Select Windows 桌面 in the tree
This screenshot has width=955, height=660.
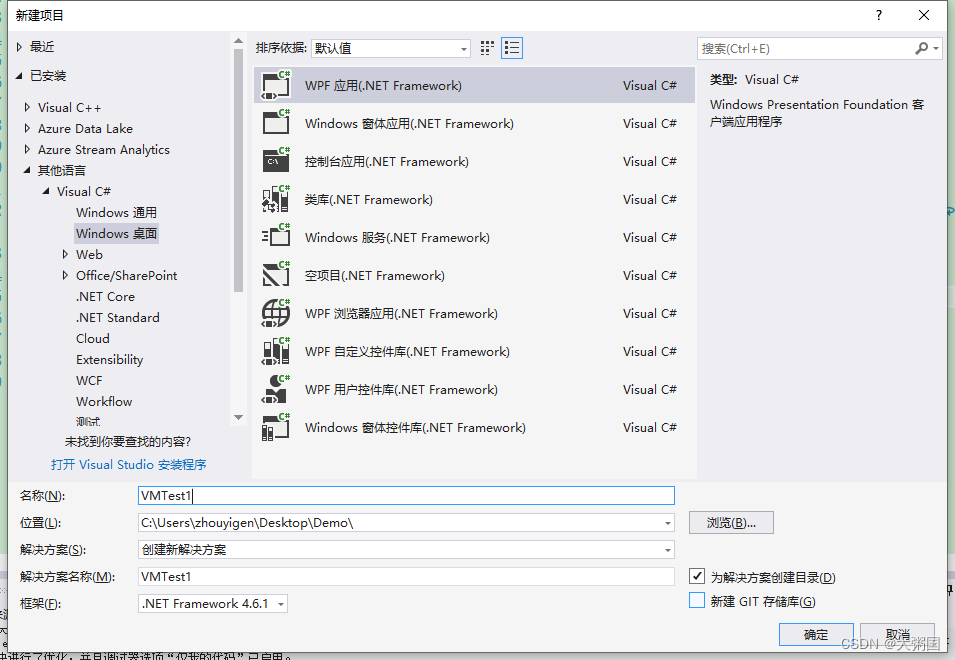[x=116, y=234]
